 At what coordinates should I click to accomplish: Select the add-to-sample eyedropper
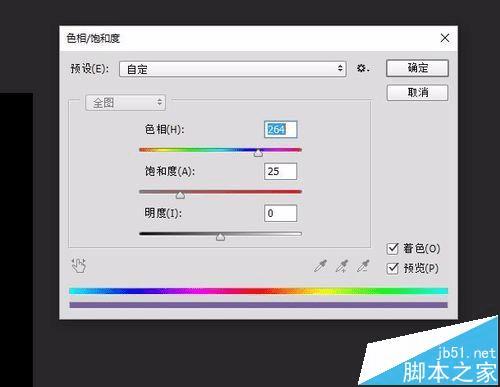[x=342, y=266]
